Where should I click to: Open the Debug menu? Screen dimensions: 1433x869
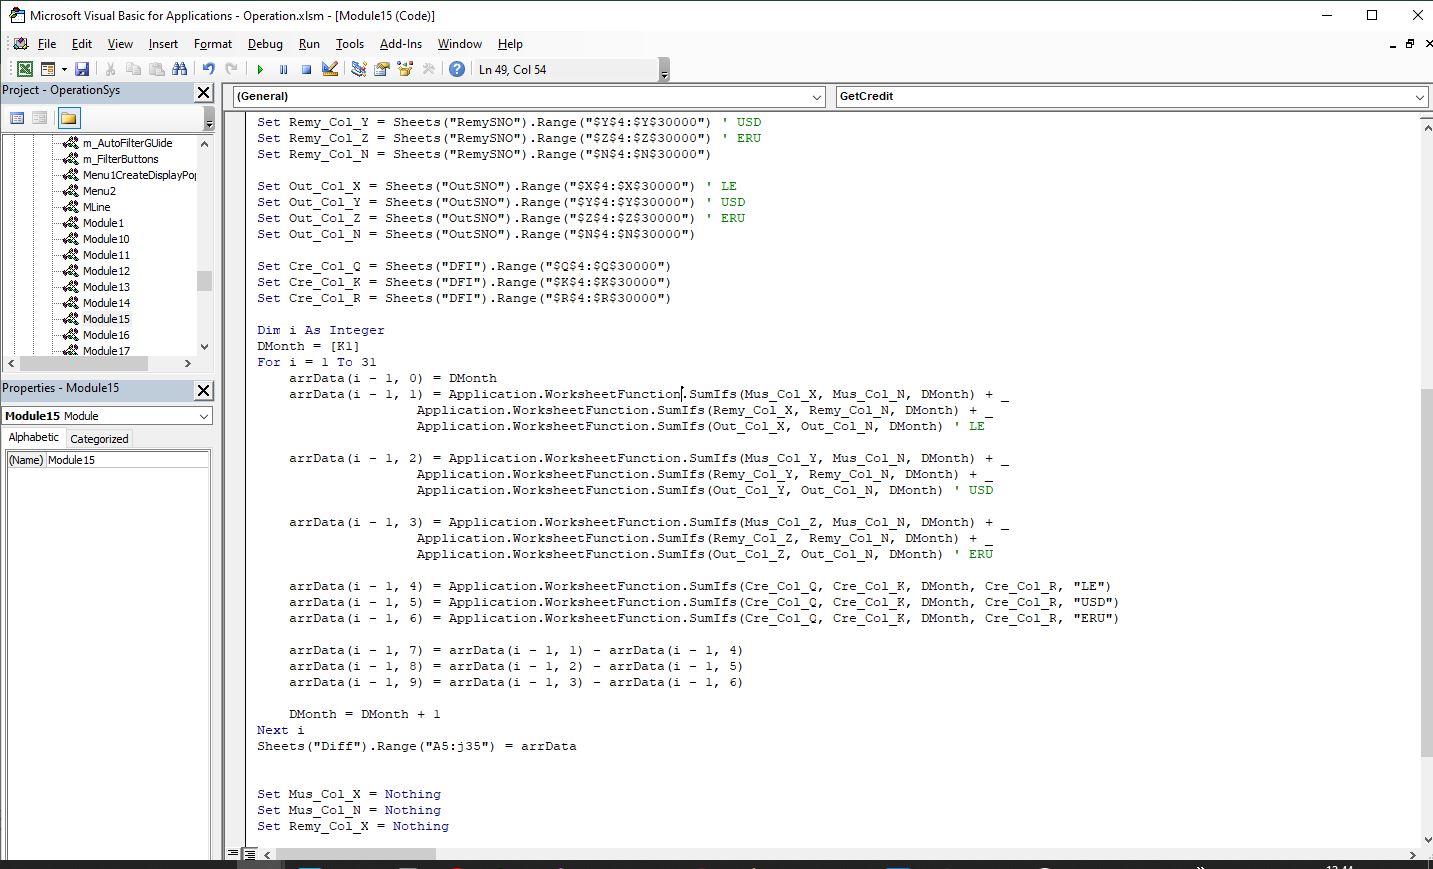pos(265,44)
